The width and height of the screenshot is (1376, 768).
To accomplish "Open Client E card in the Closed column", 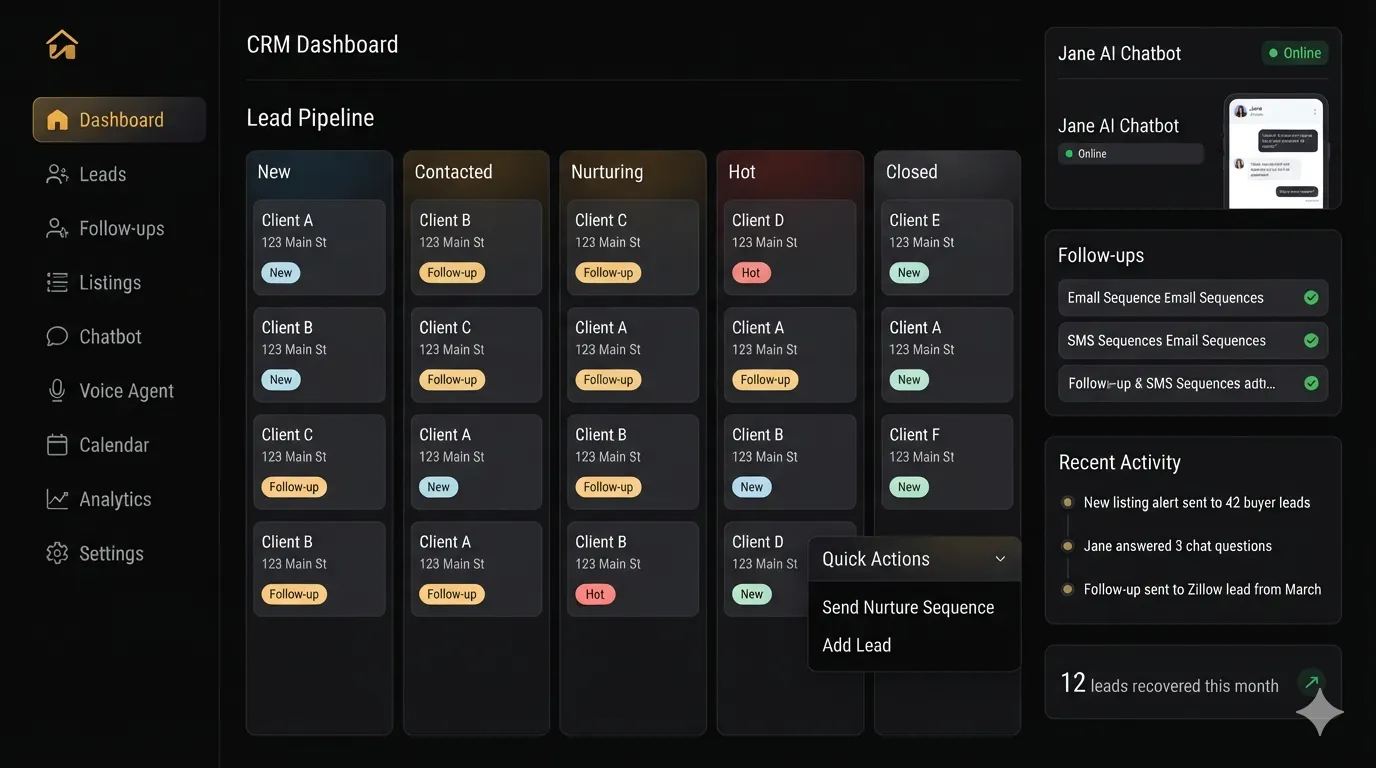I will click(x=947, y=247).
